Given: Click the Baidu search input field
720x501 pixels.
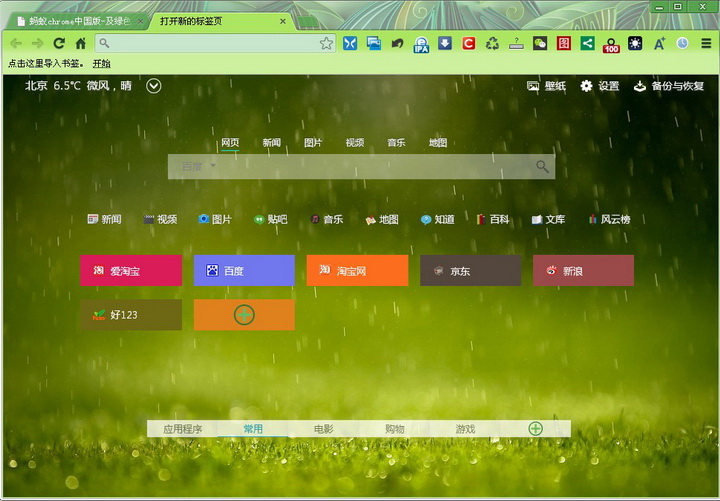Looking at the screenshot, I should 374,166.
